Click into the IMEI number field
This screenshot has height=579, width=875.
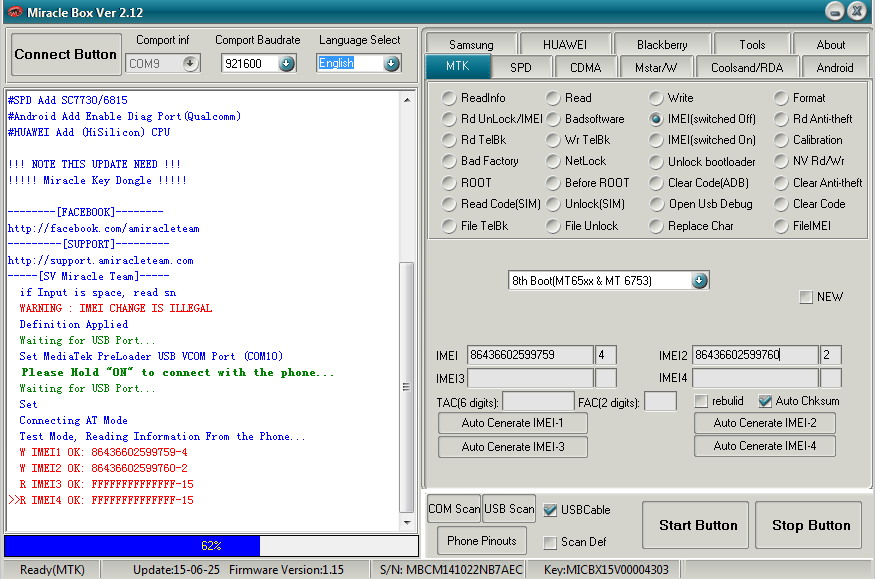click(x=530, y=355)
